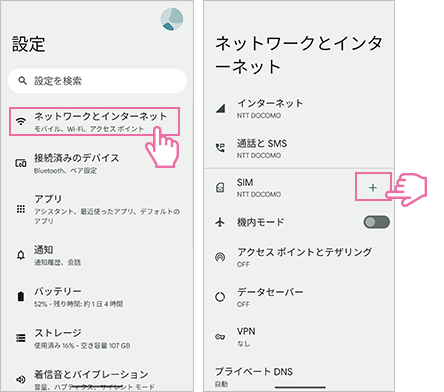This screenshot has width=444, height=392.
Task: Open SIM NTT DOCOMO entry
Action: click(280, 188)
